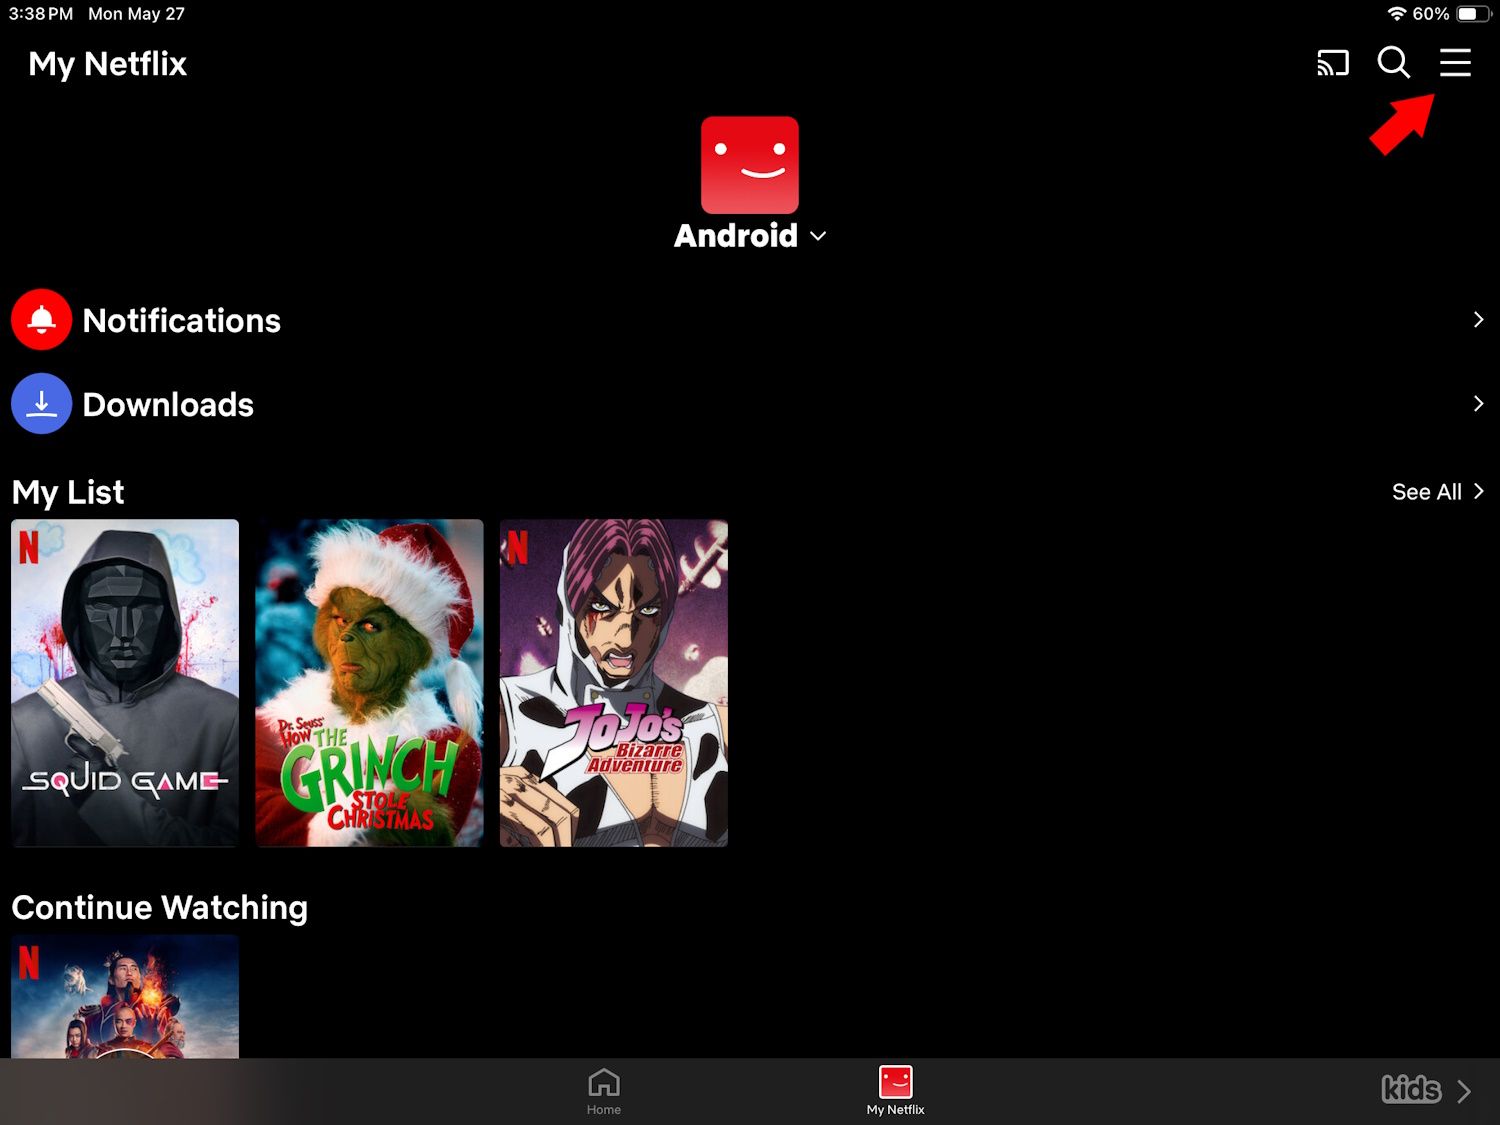1500x1125 pixels.
Task: Open the search magnifier icon
Action: pyautogui.click(x=1393, y=62)
